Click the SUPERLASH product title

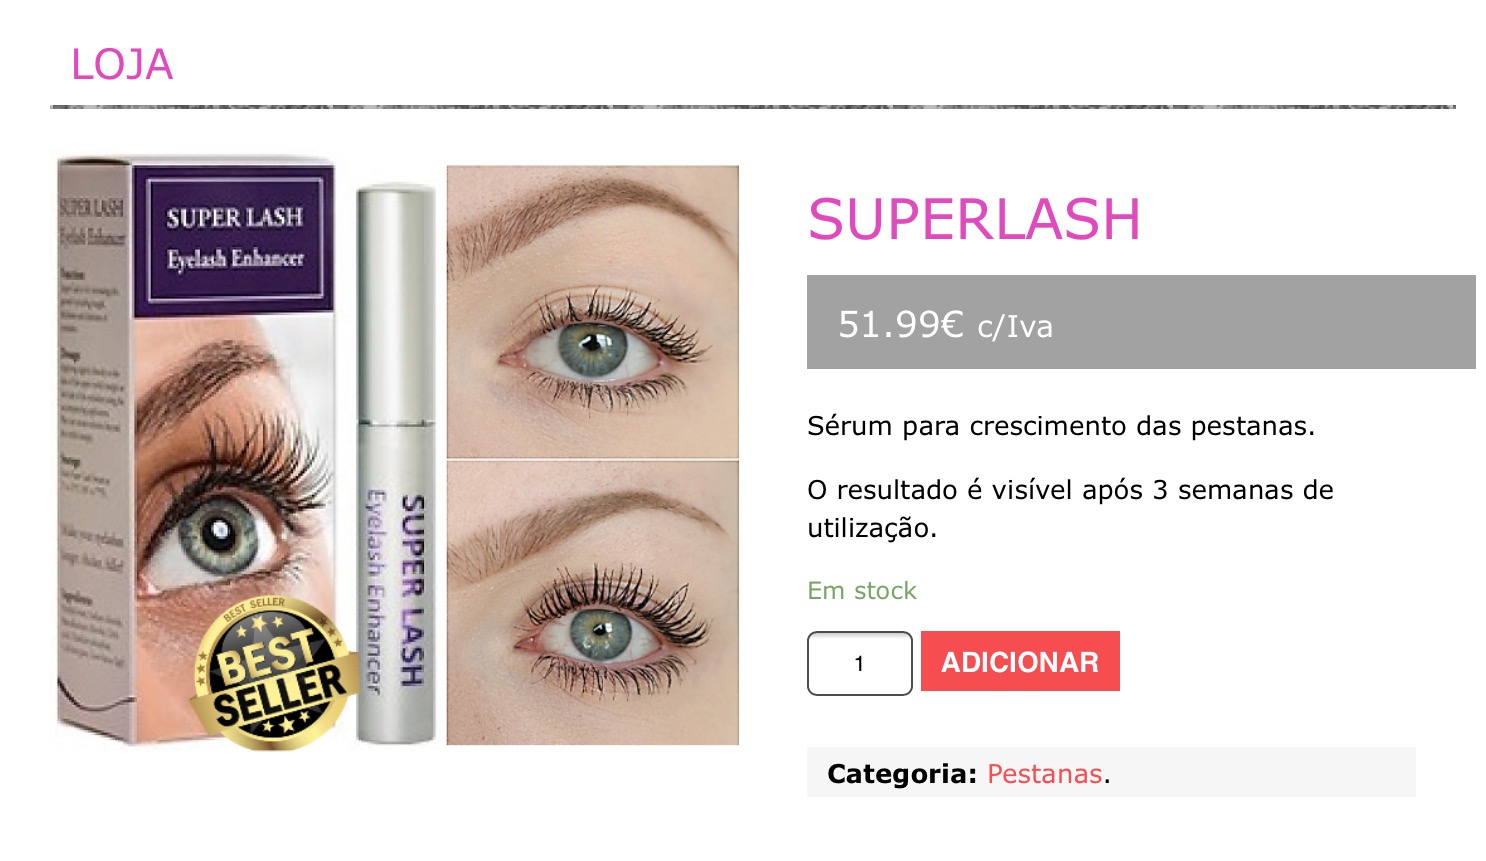pos(974,219)
